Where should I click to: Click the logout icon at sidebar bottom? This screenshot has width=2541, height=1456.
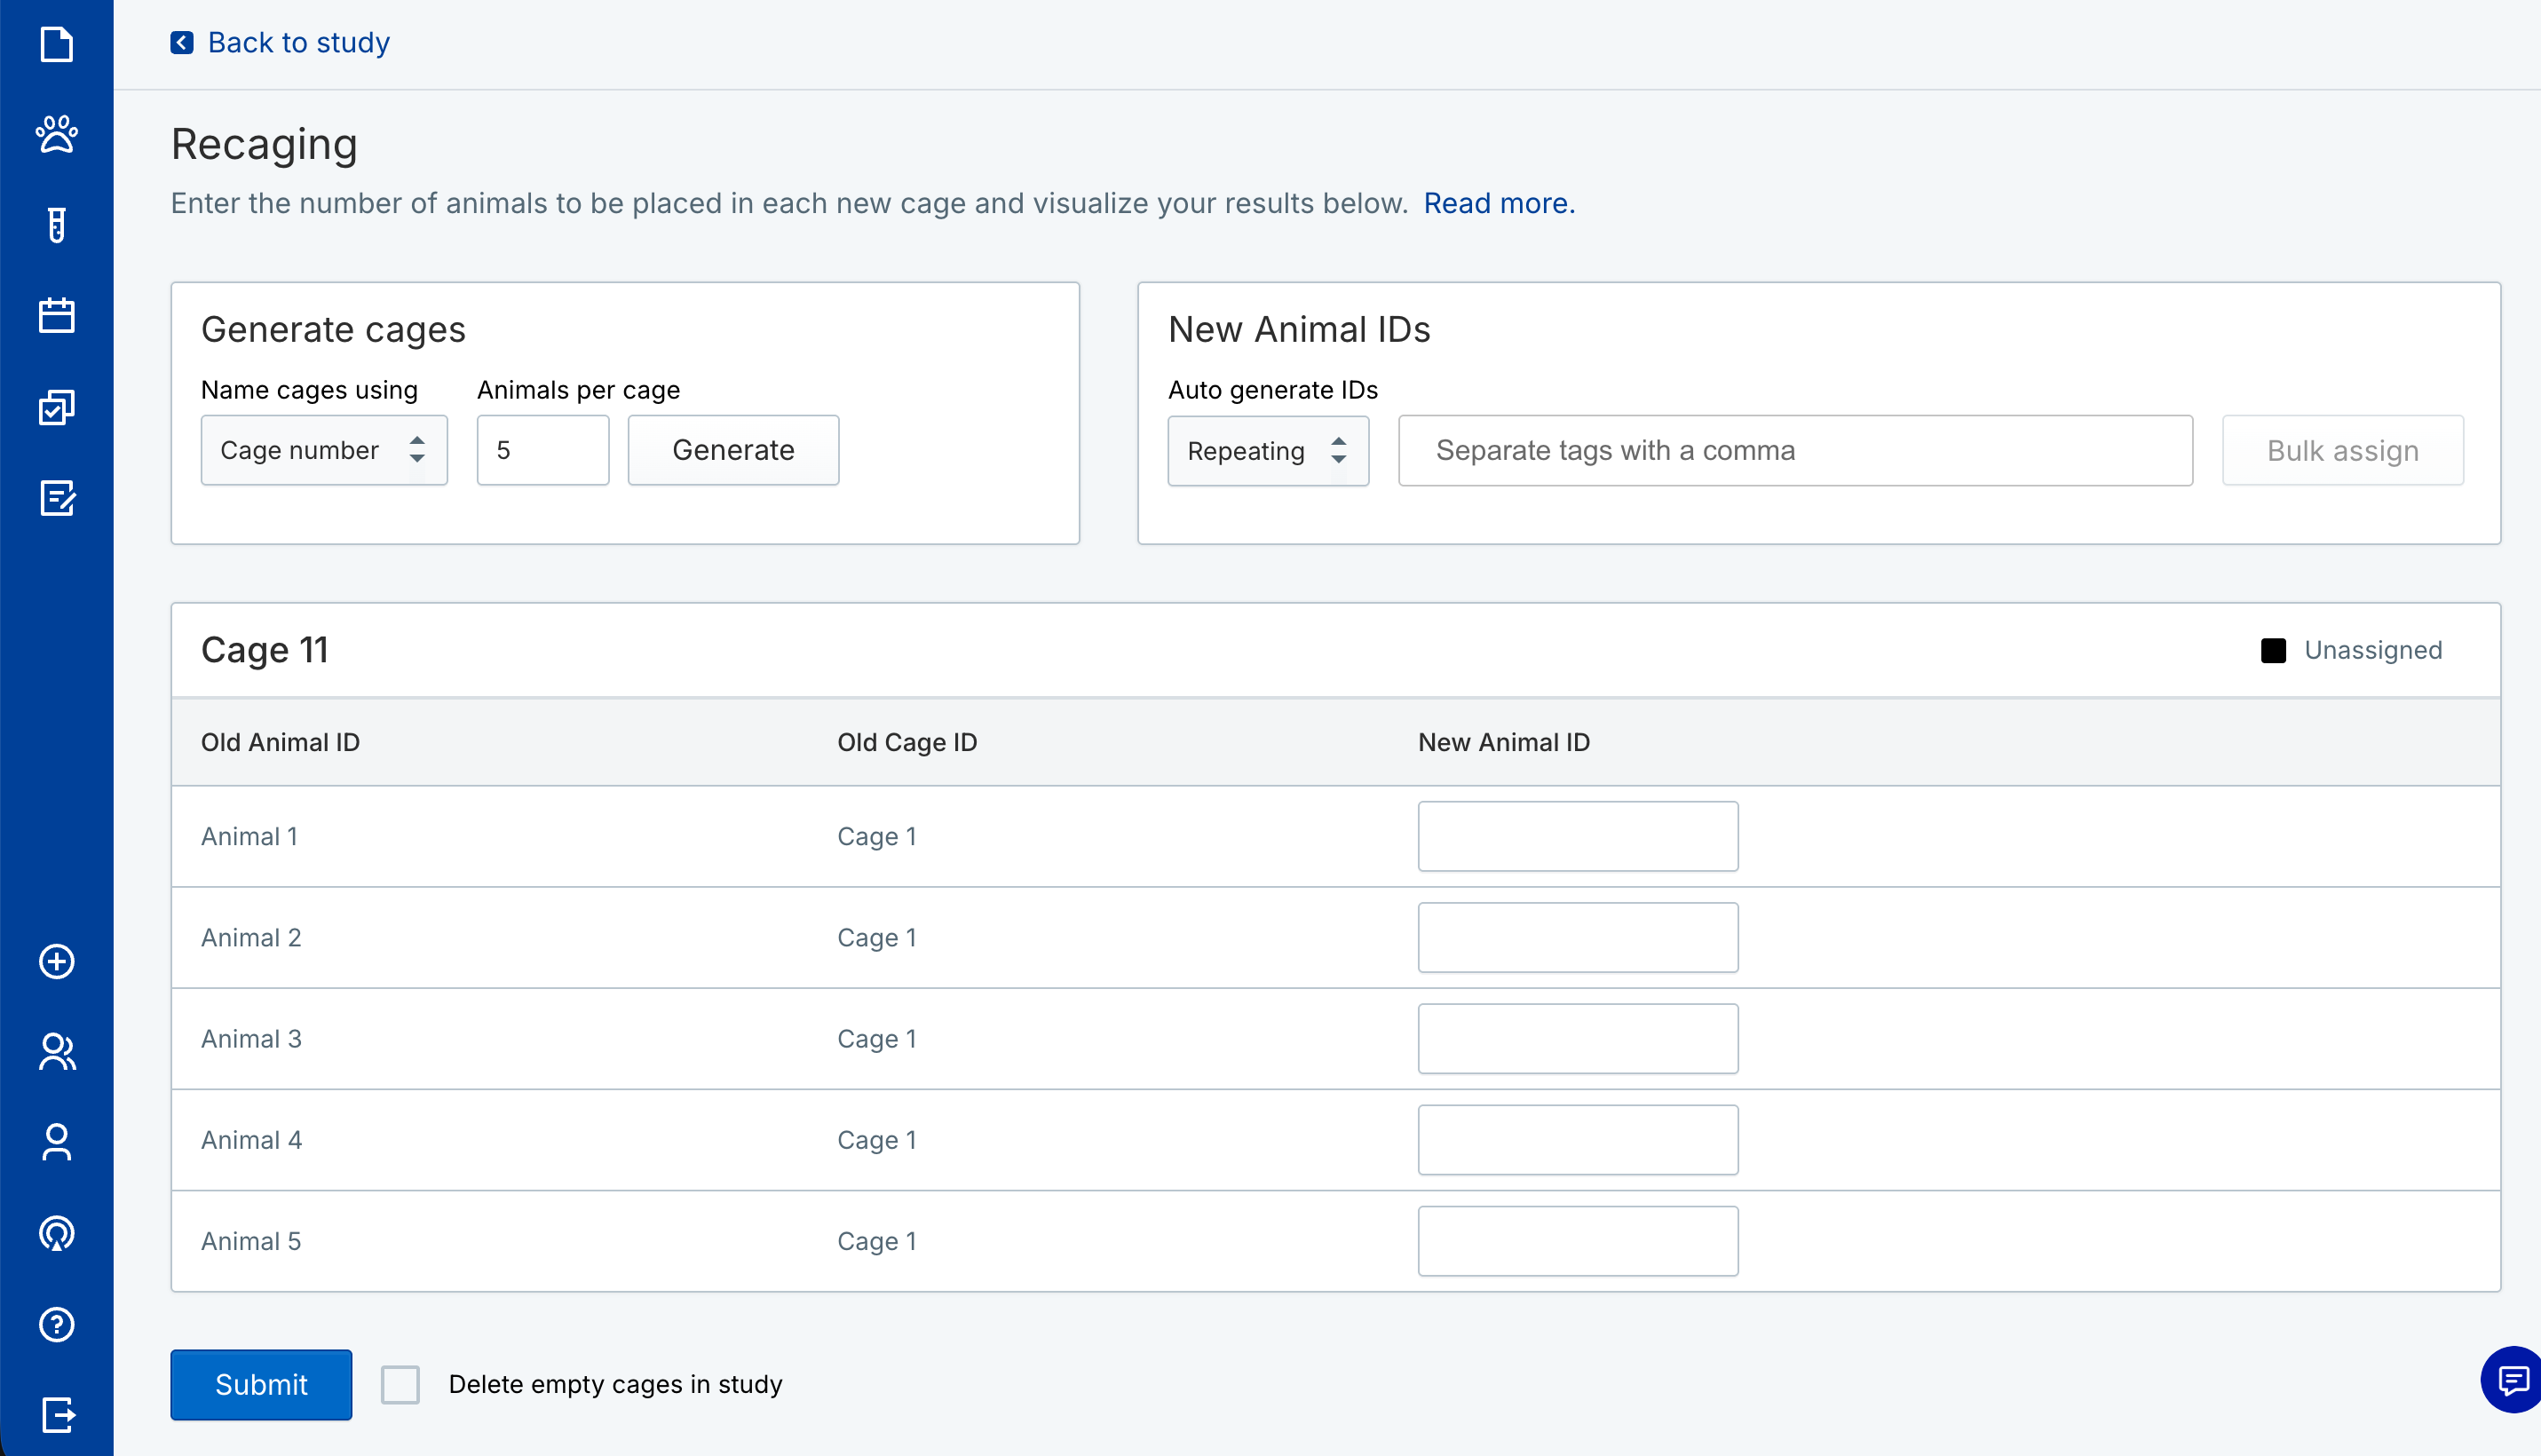tap(56, 1415)
